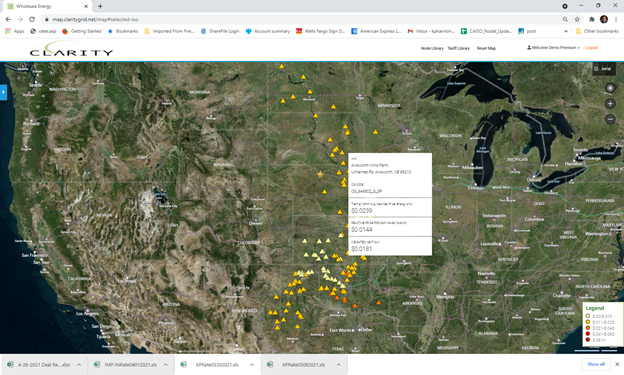Open the Welcome Demo Premium user dropdown
Image resolution: width=624 pixels, height=375 pixels.
553,48
